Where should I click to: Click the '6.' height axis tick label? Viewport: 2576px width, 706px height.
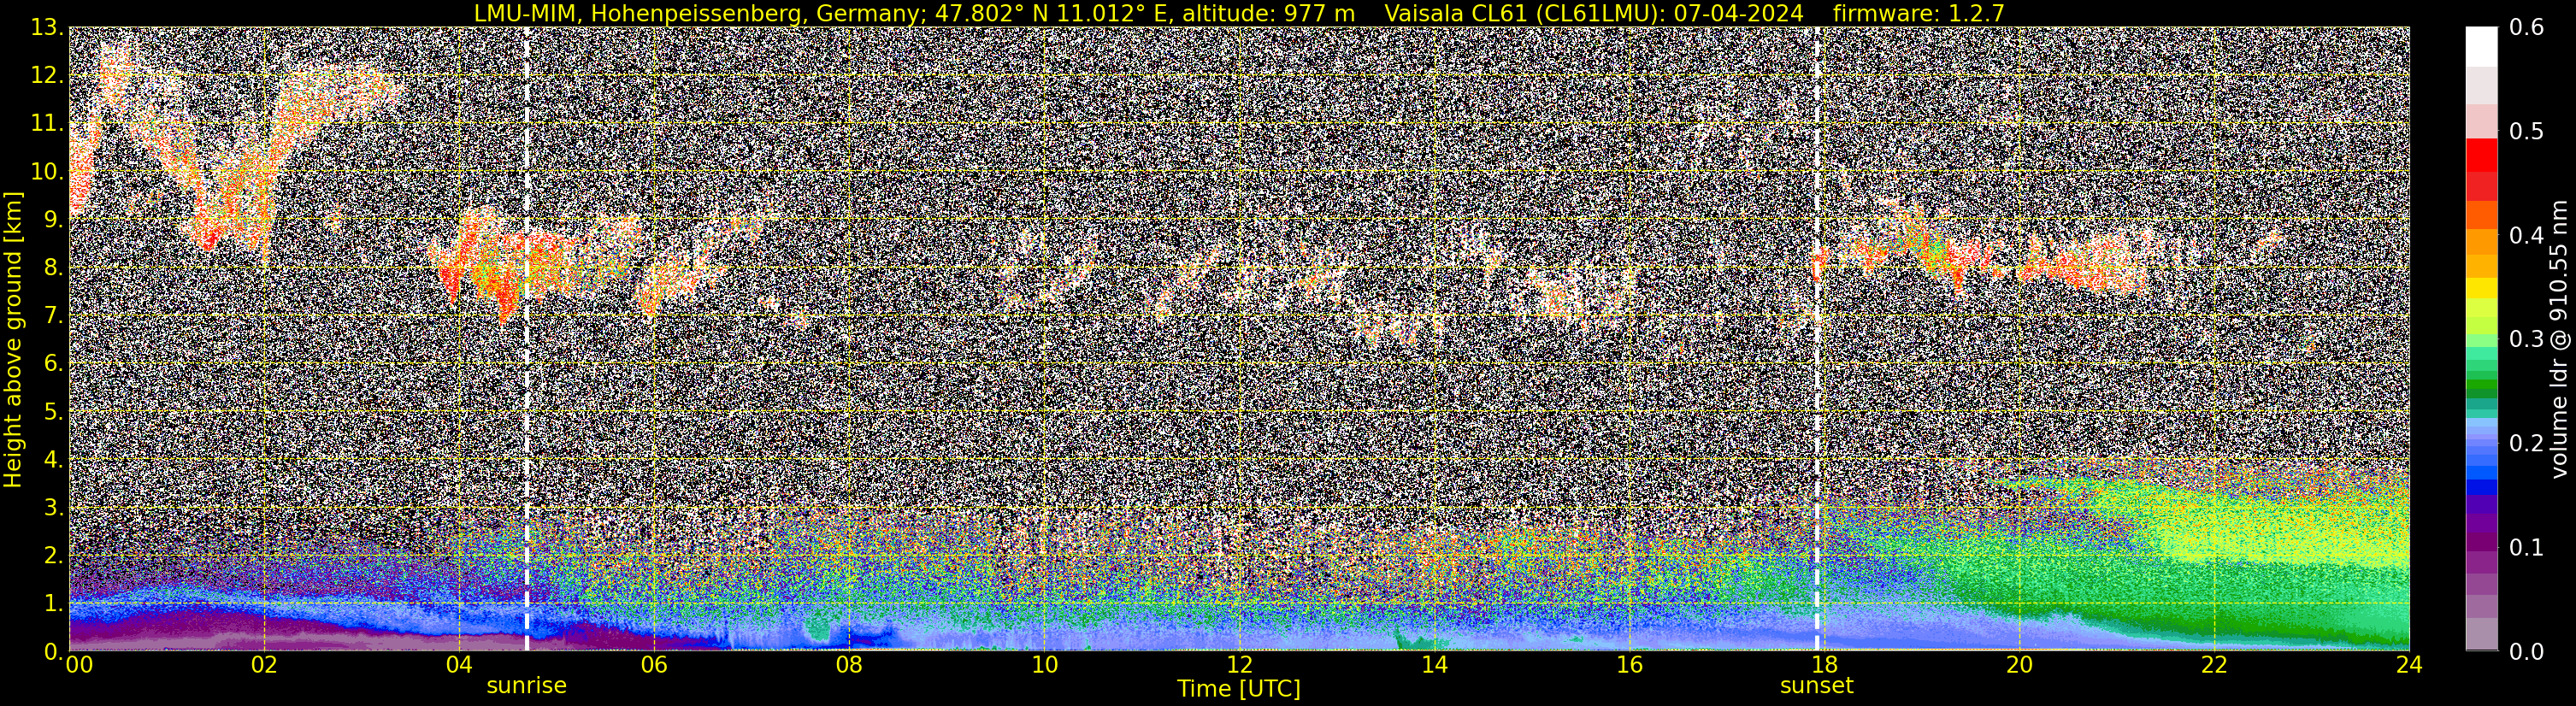point(53,364)
